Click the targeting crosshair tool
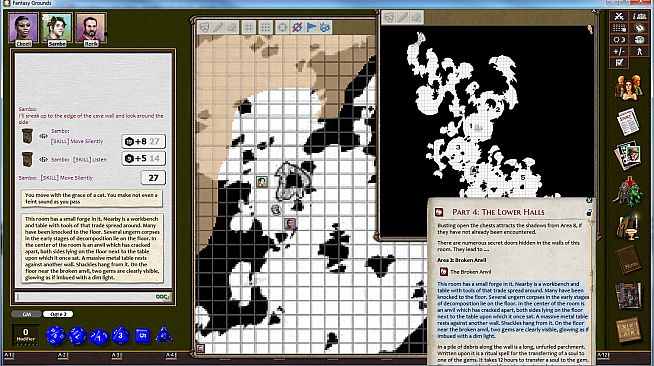This screenshot has height=366, width=654. pos(282,28)
